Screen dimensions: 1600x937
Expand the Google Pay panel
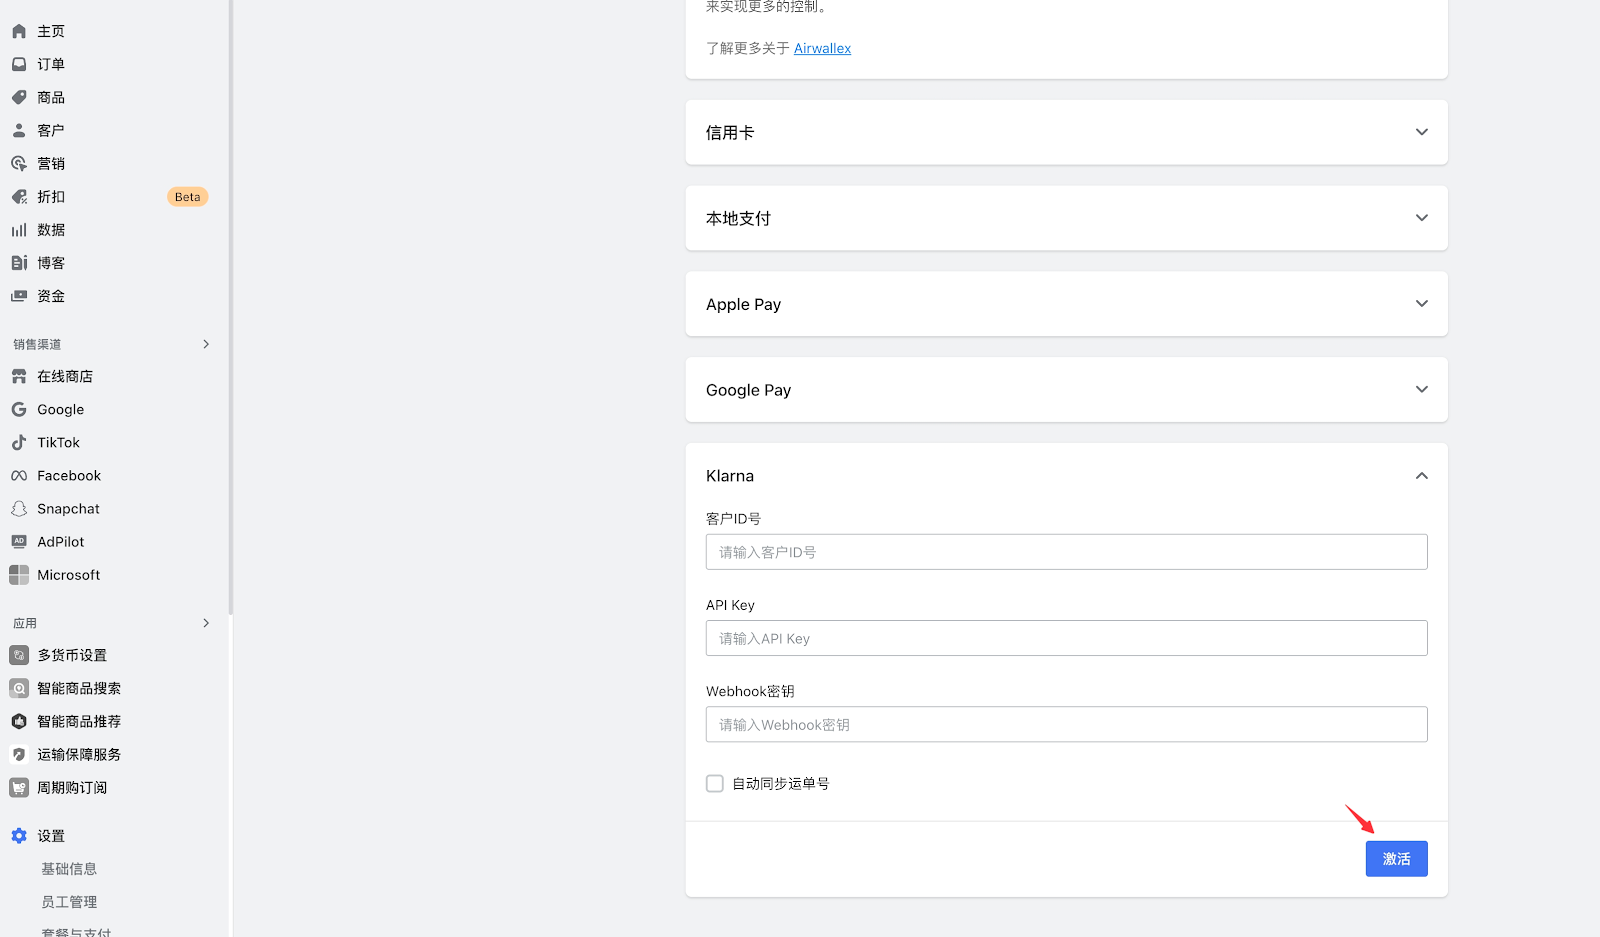pos(1421,390)
